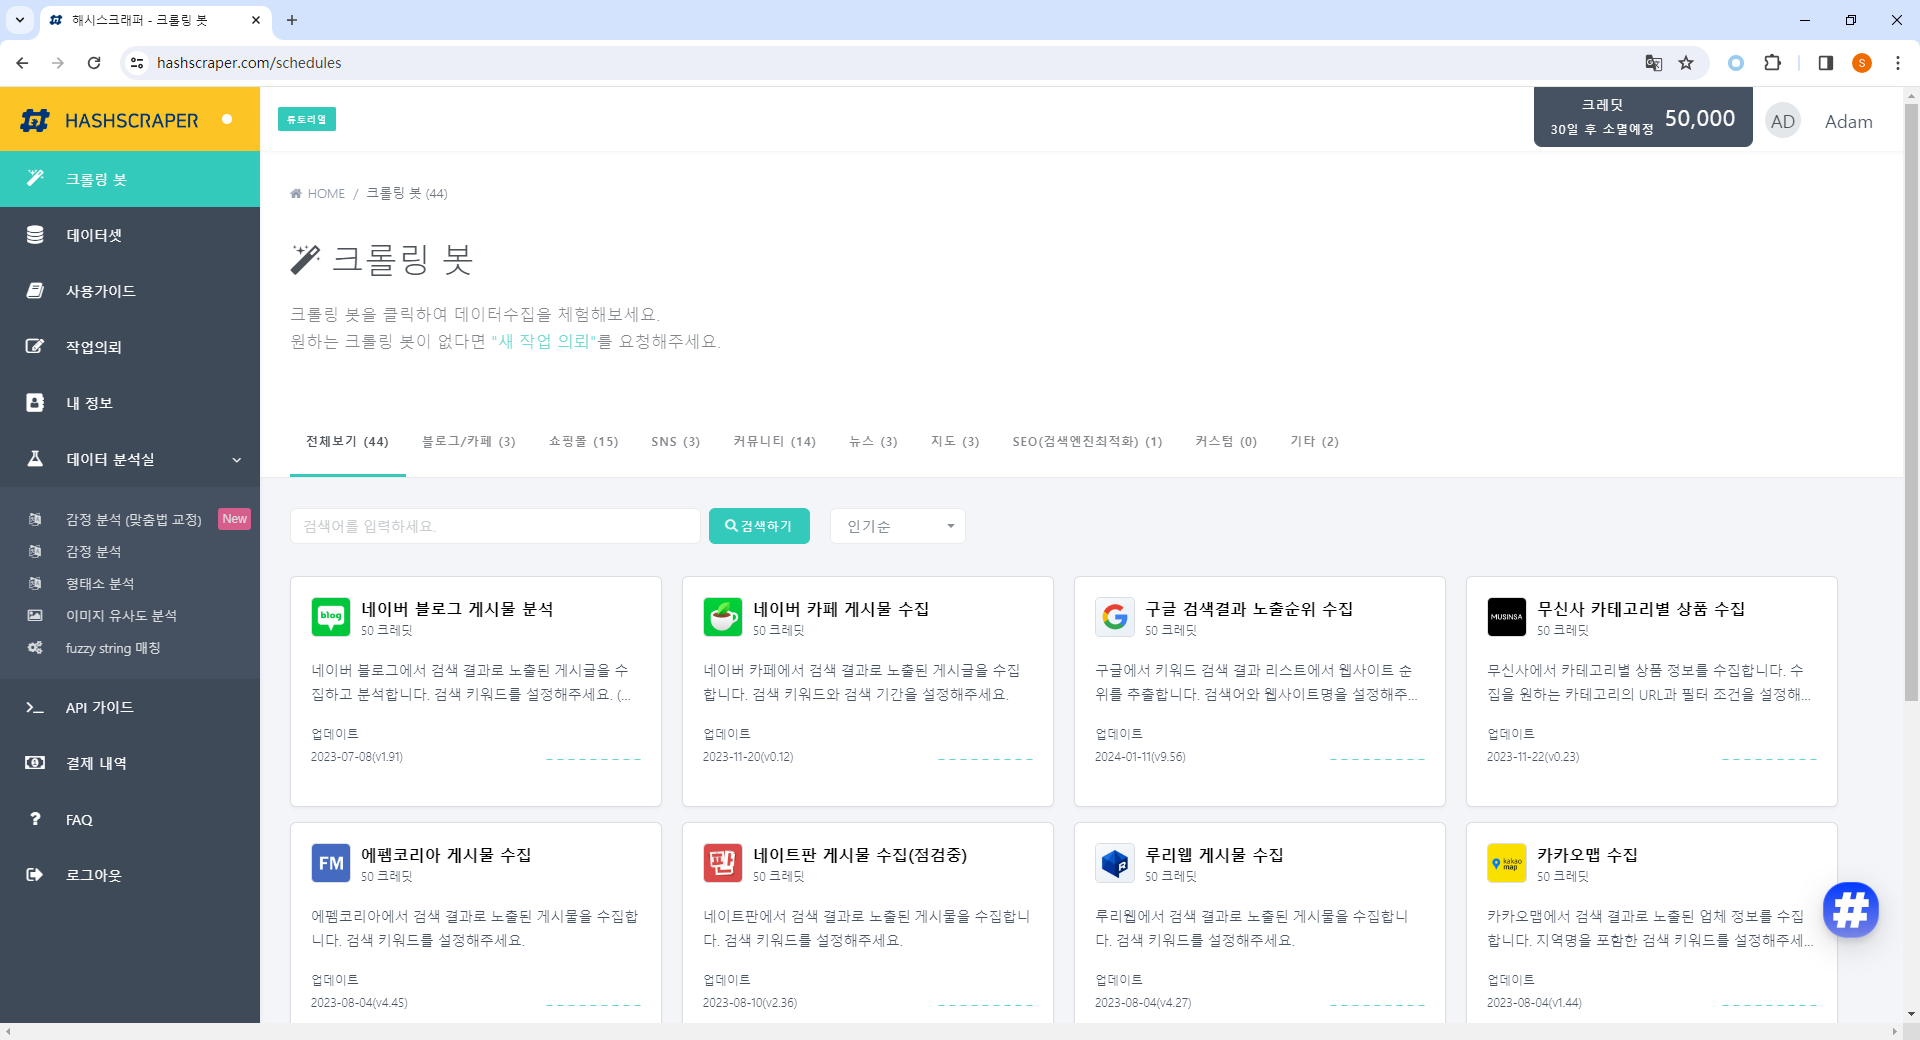Open the Chrome three-dot menu
The height and width of the screenshot is (1040, 1920).
point(1898,63)
